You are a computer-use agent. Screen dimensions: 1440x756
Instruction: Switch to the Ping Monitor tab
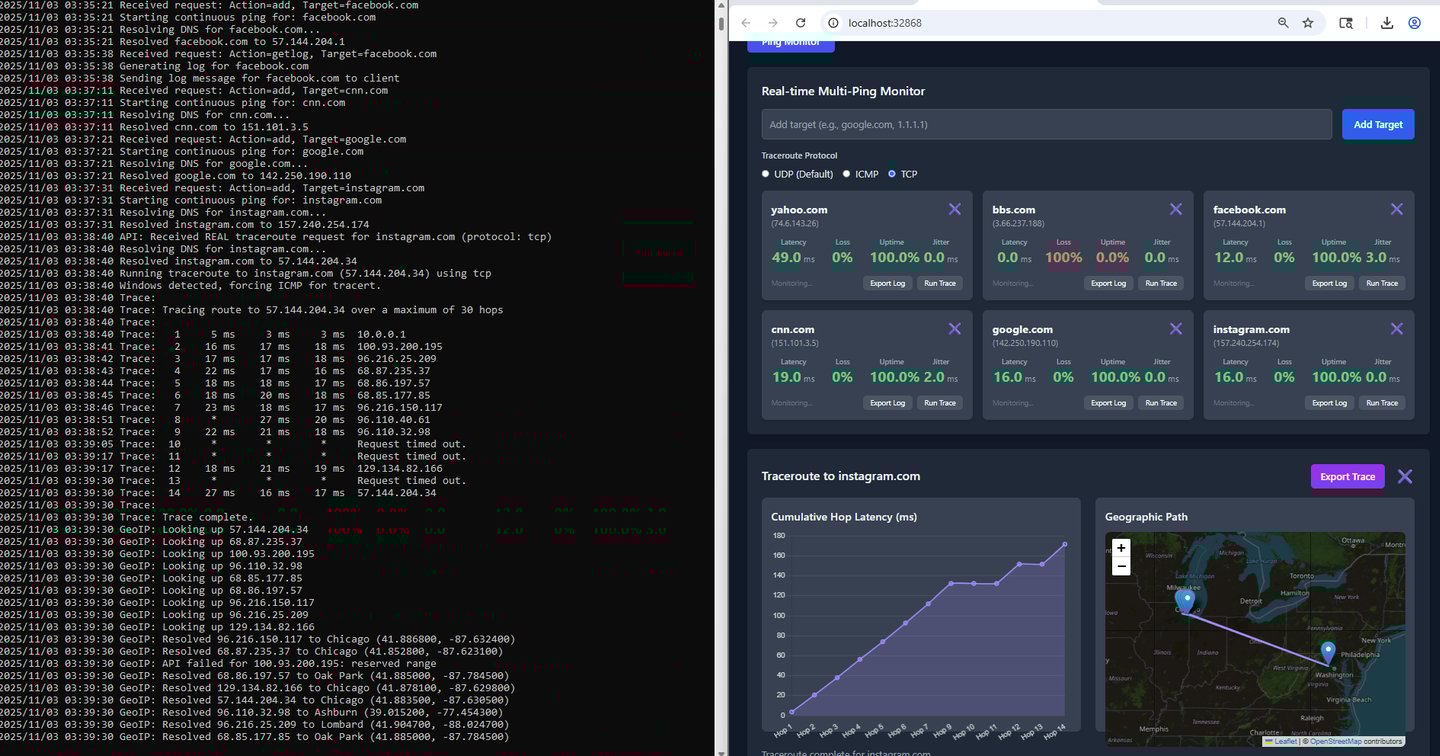(790, 42)
